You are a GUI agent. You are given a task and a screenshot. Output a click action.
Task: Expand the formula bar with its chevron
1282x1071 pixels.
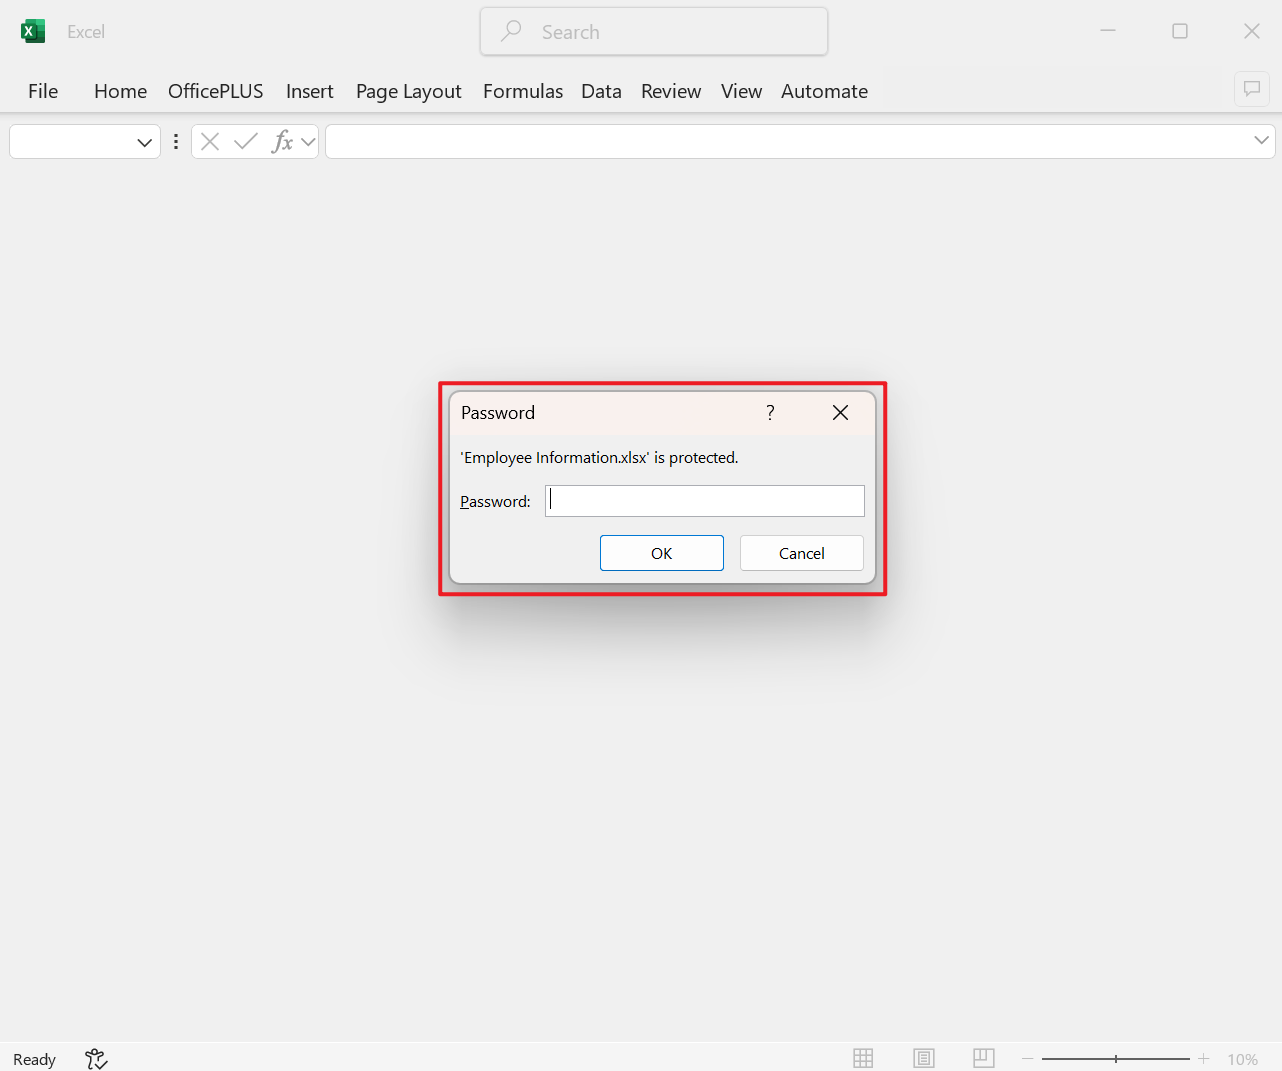click(1260, 140)
